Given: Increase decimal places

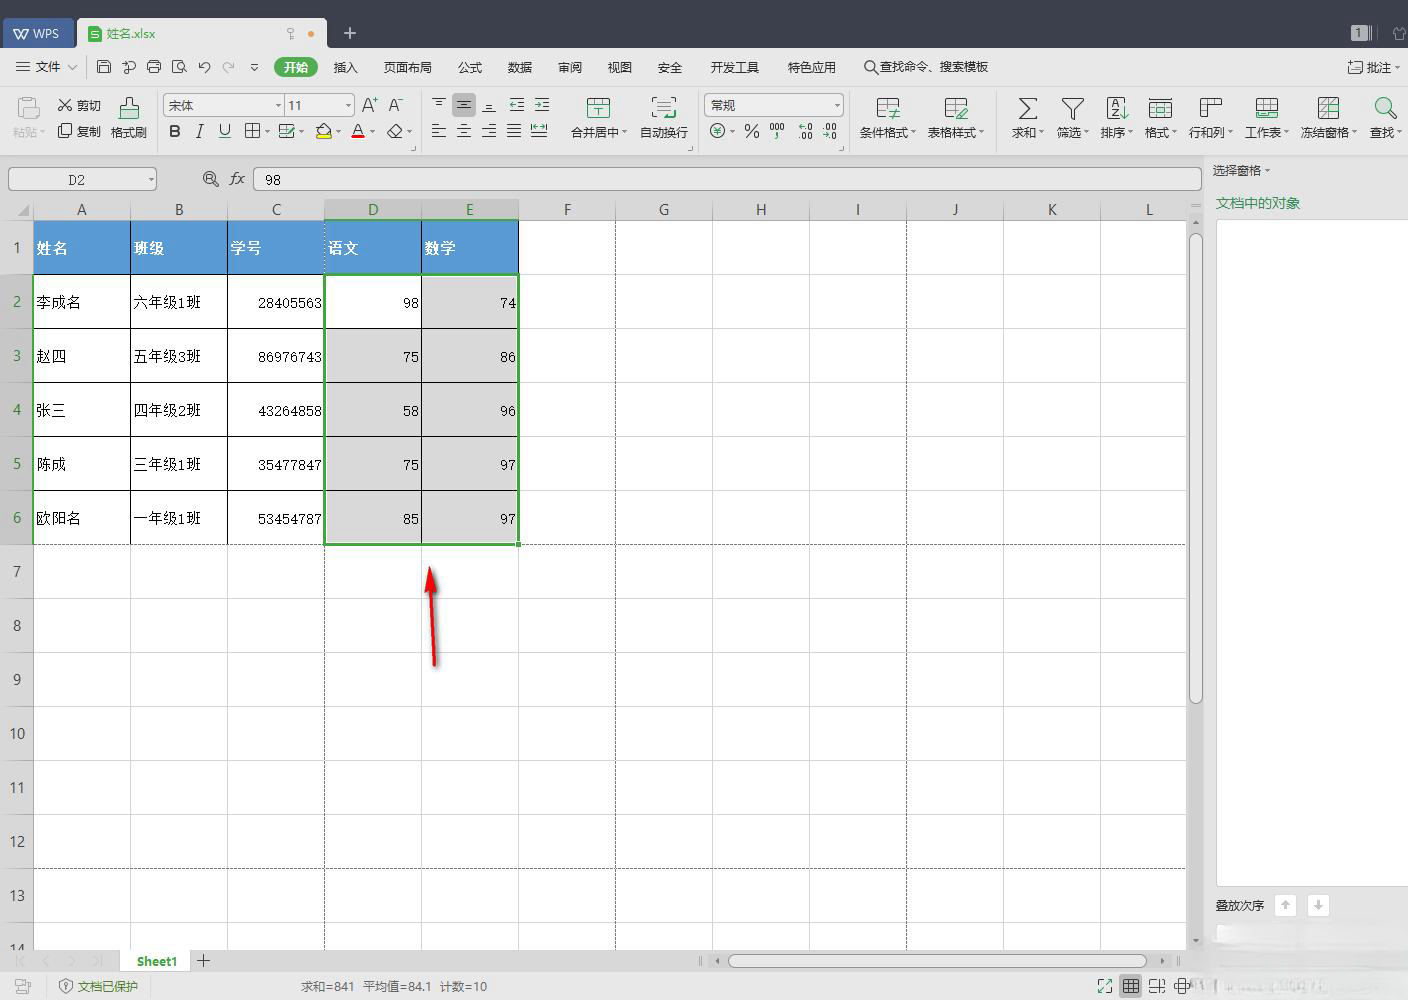Looking at the screenshot, I should click(805, 131).
